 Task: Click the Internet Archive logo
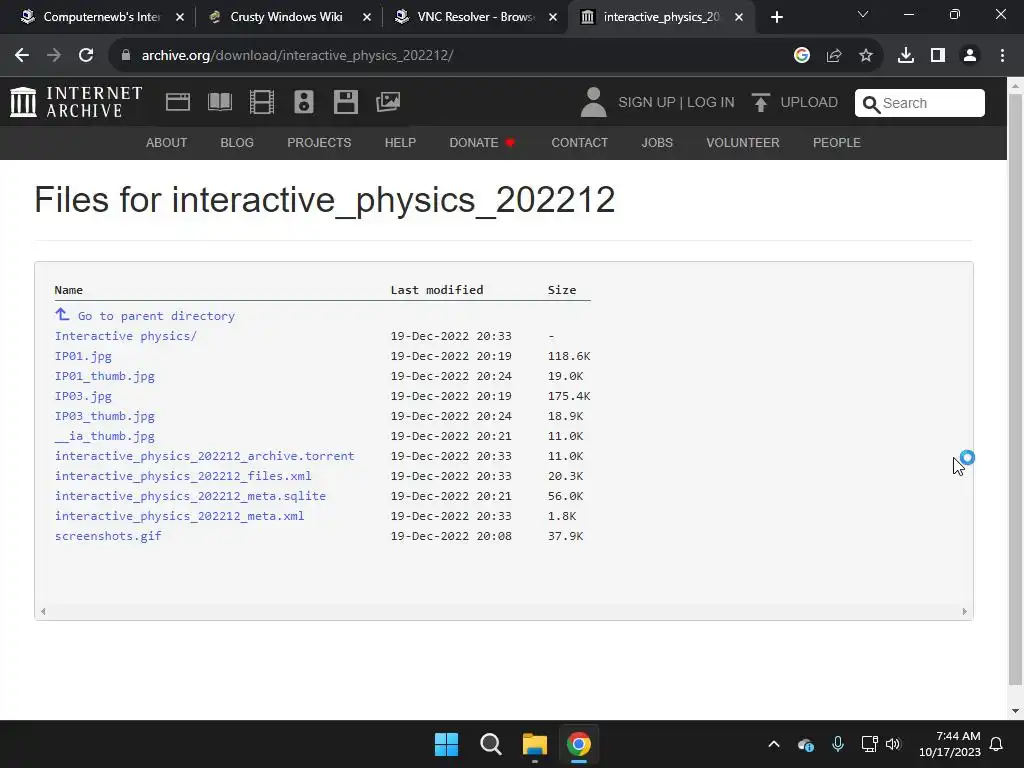click(x=76, y=102)
